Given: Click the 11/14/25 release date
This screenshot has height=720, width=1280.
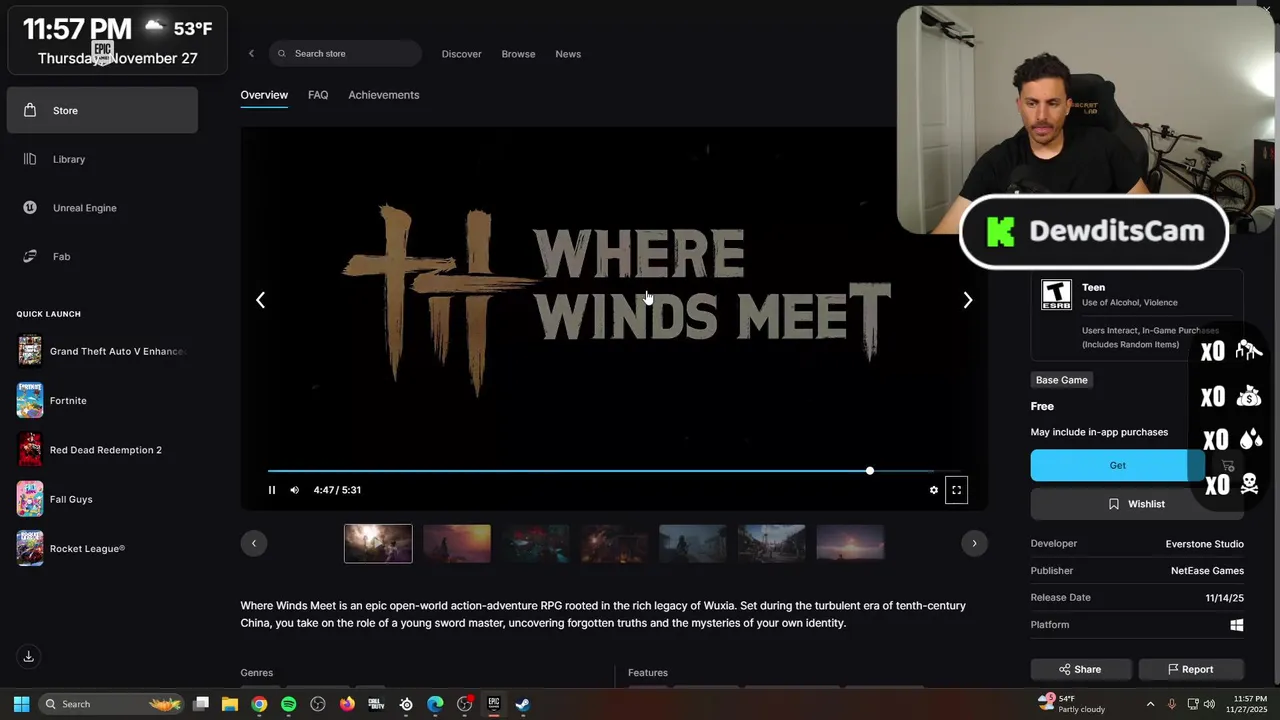Looking at the screenshot, I should pyautogui.click(x=1225, y=598).
